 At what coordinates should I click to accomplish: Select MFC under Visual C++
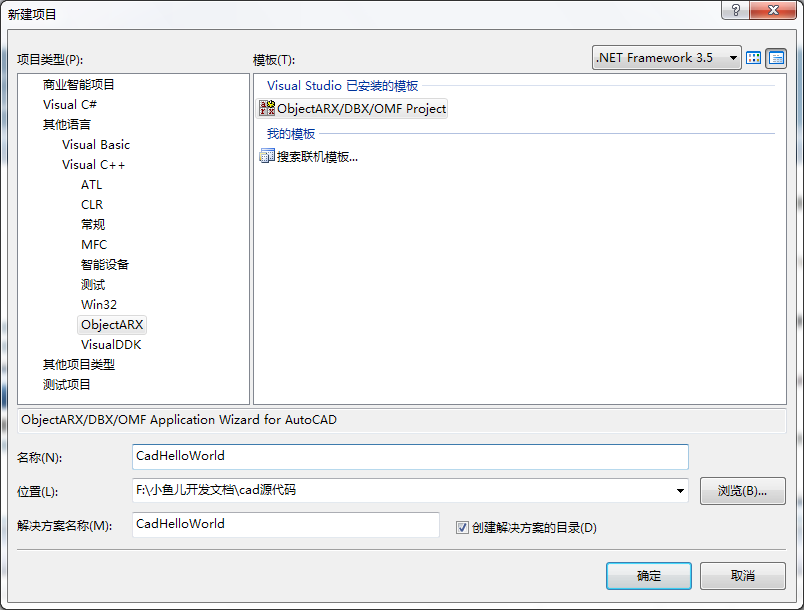[x=94, y=245]
